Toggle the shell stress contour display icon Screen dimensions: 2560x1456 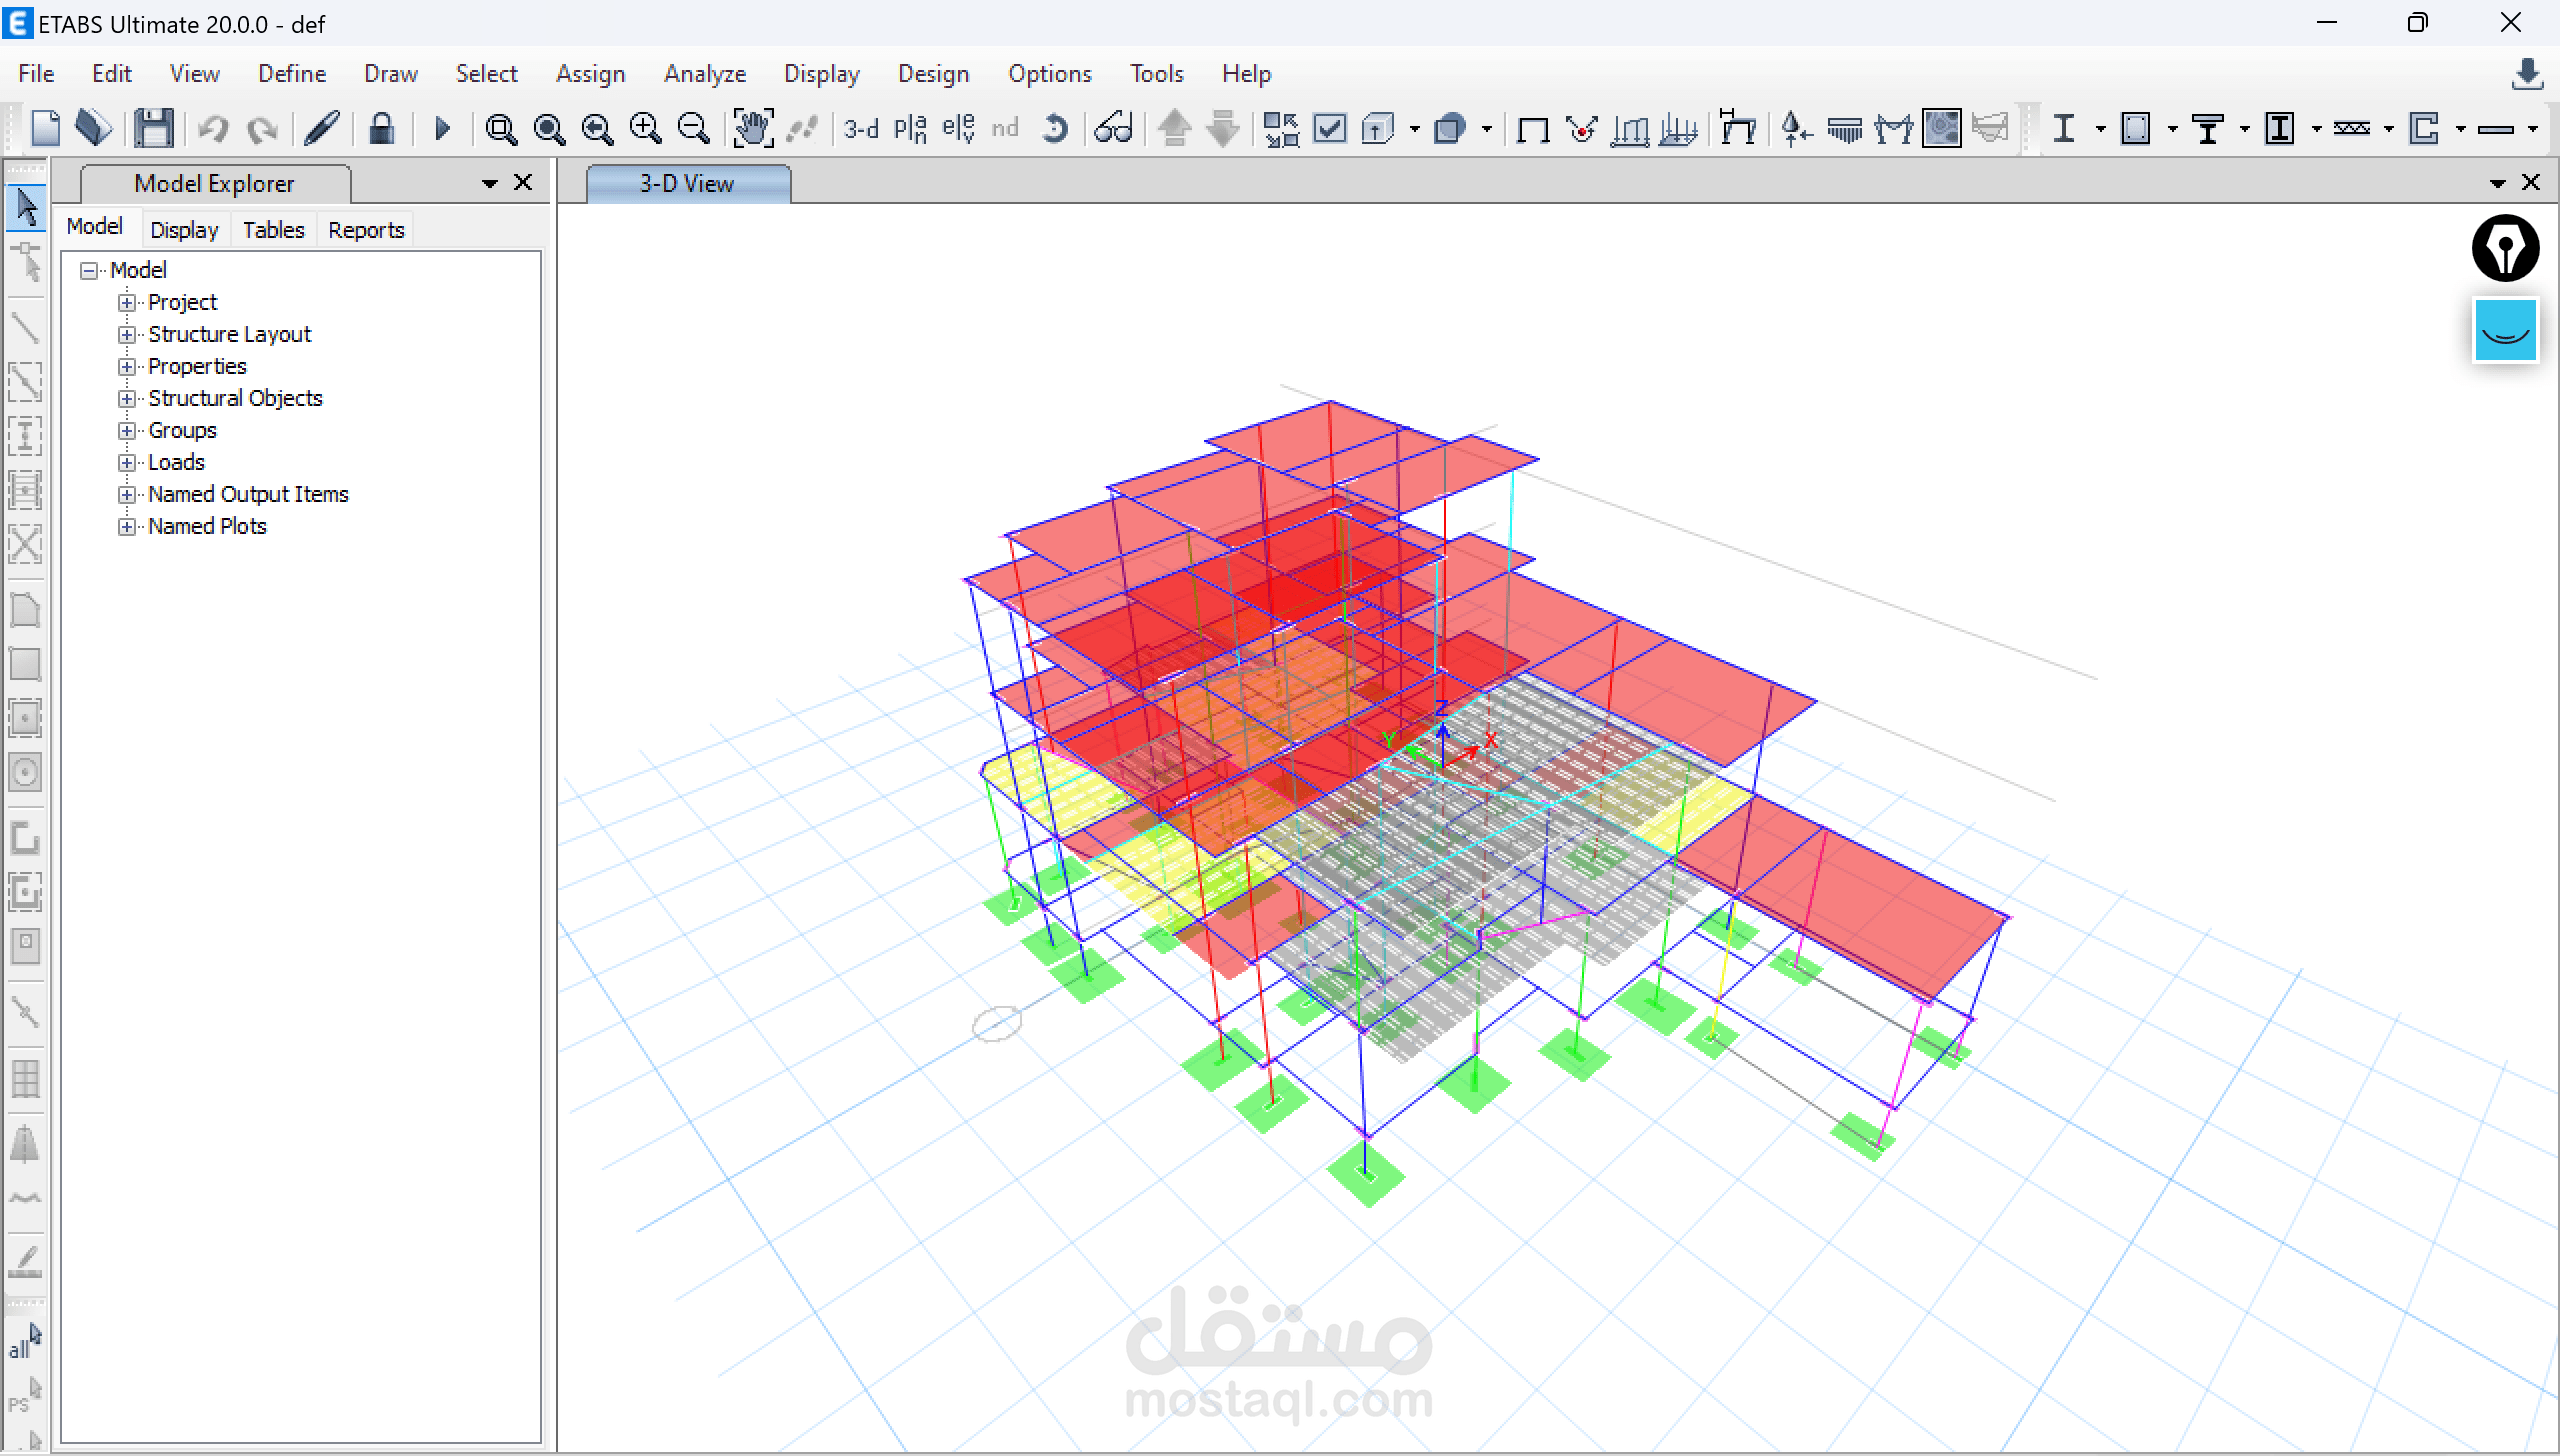(x=1941, y=129)
